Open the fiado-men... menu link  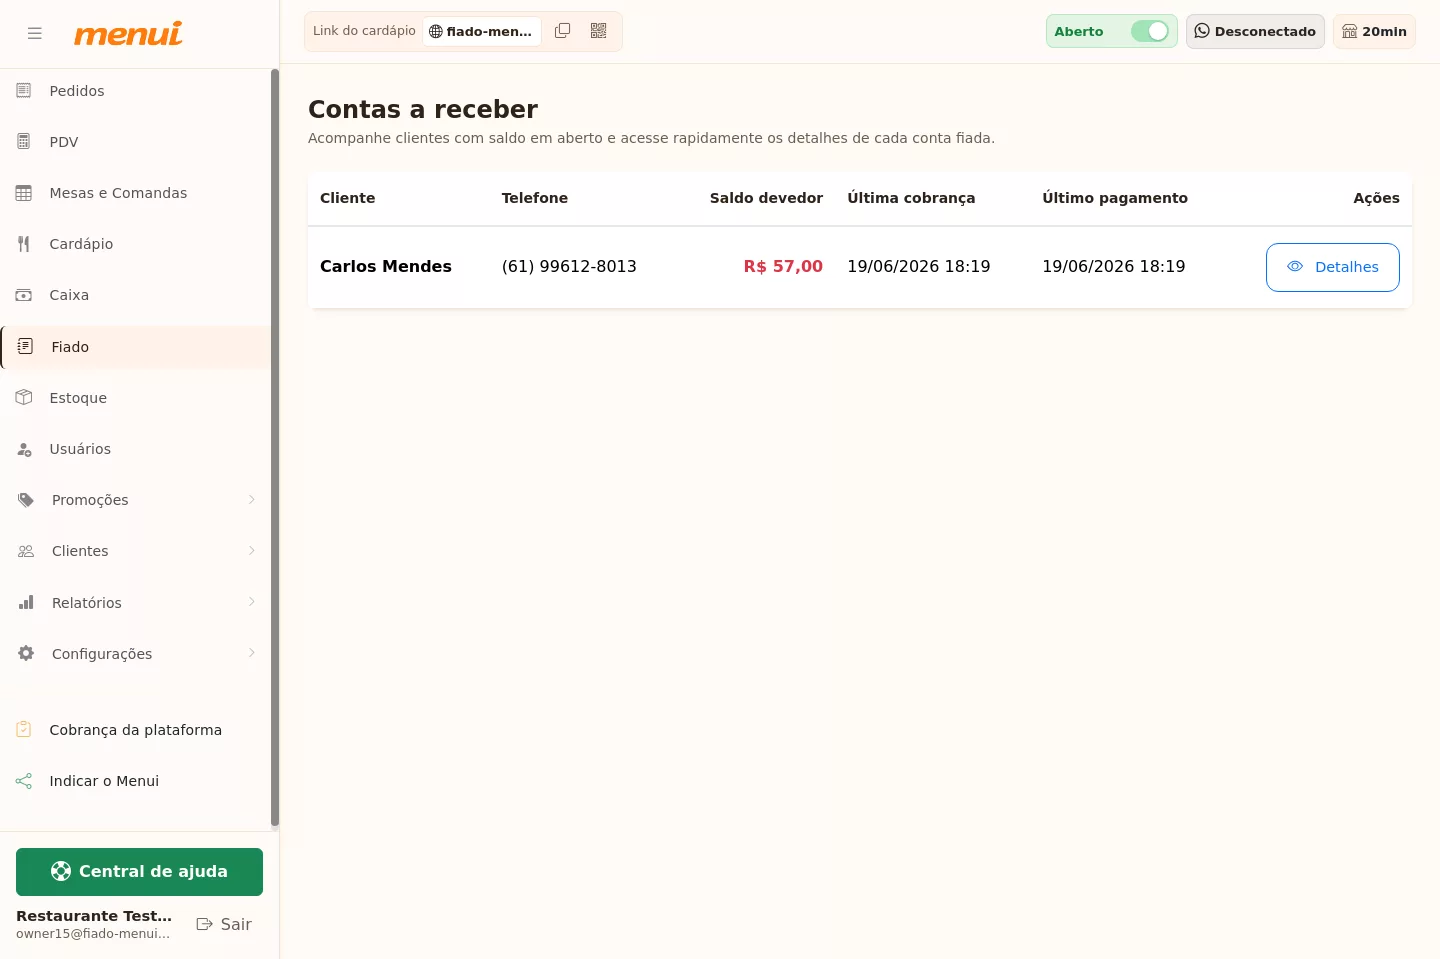[x=481, y=31]
